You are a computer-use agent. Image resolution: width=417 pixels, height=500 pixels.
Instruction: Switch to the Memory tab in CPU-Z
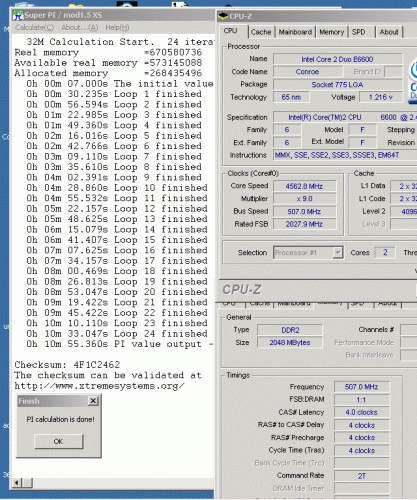331,32
